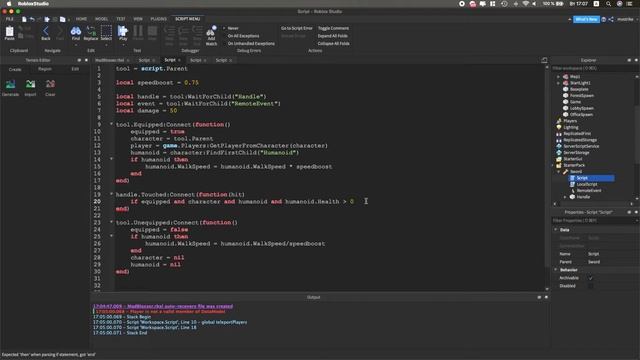Screen dimensions: 640x360
Task: Switch to the MODEL ribbon tab
Action: (101, 19)
